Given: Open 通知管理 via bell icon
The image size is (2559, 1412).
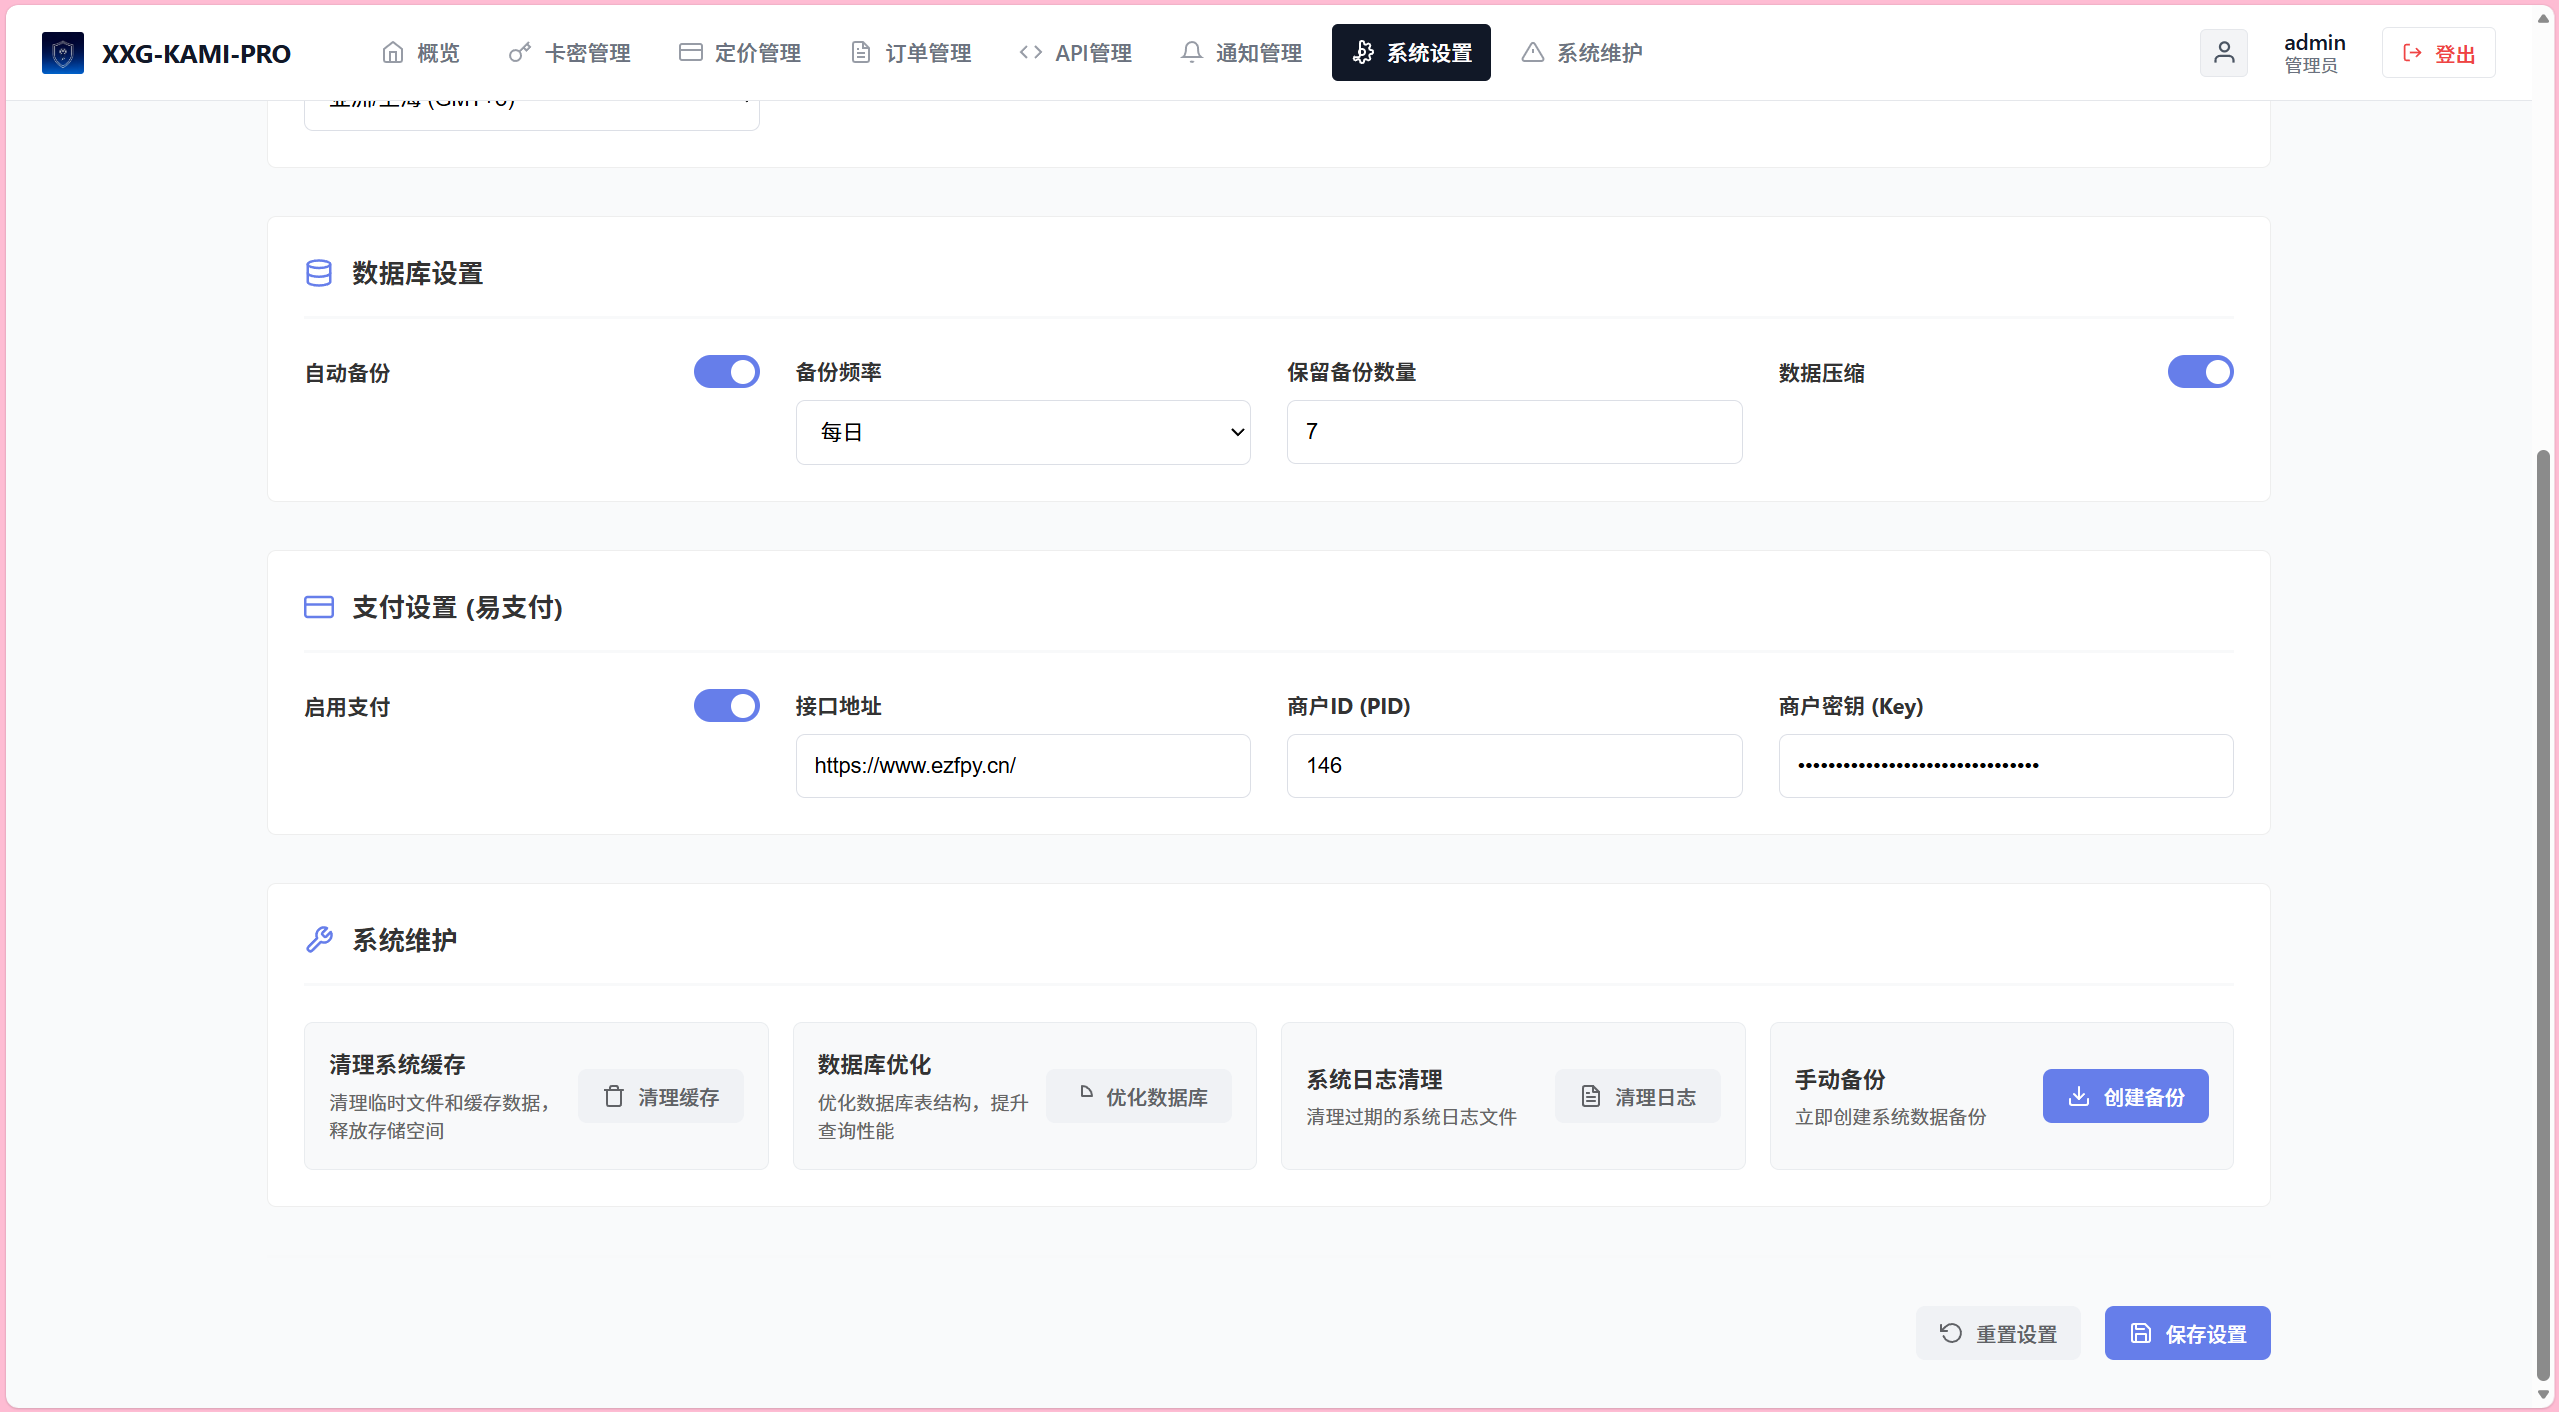Looking at the screenshot, I should pyautogui.click(x=1192, y=52).
